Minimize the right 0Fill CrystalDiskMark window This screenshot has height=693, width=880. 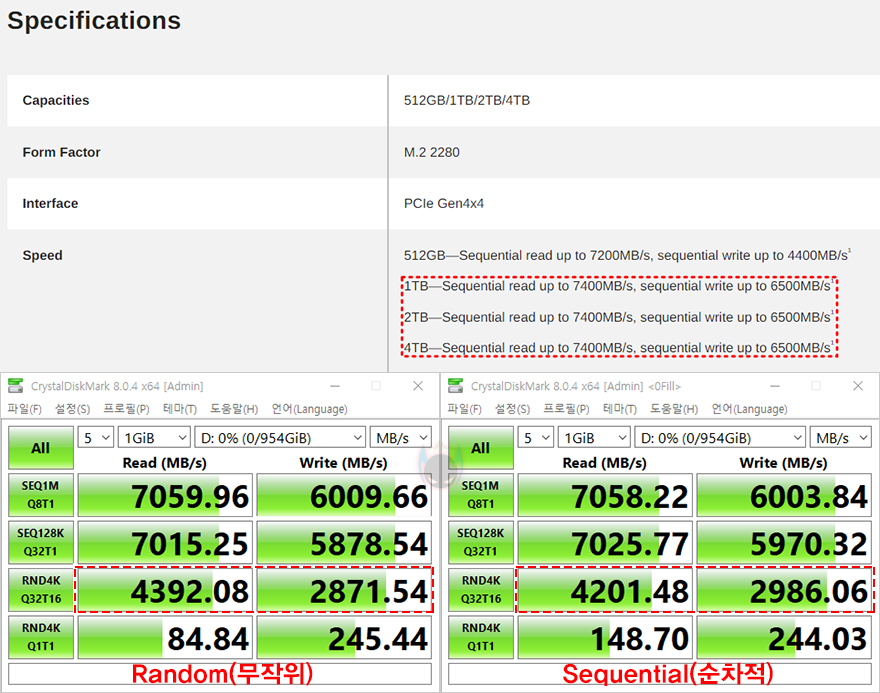[x=775, y=386]
